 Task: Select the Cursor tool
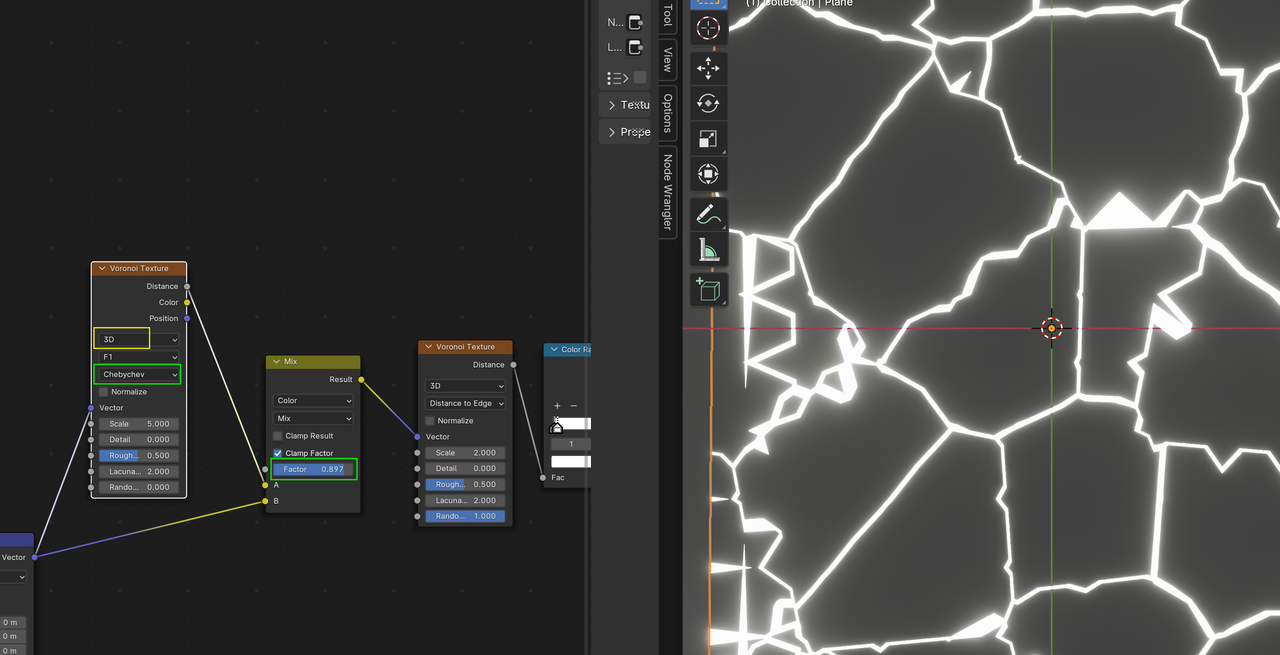tap(708, 29)
